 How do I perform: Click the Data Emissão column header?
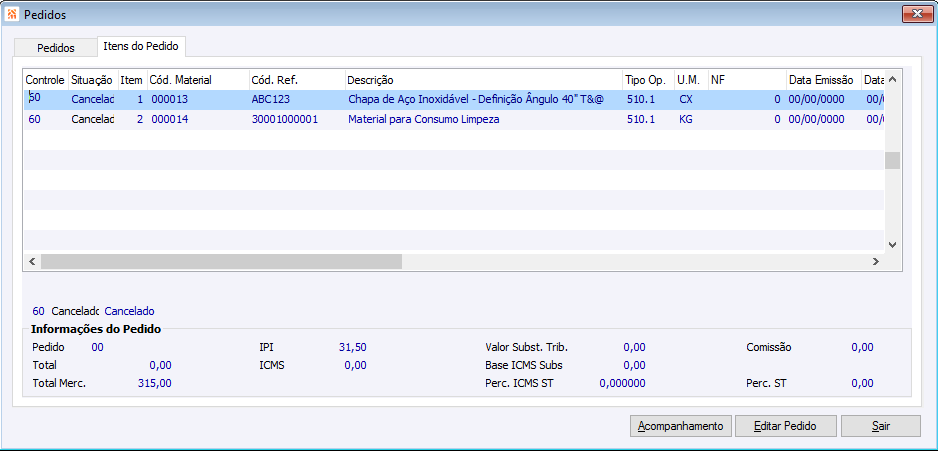pos(821,79)
